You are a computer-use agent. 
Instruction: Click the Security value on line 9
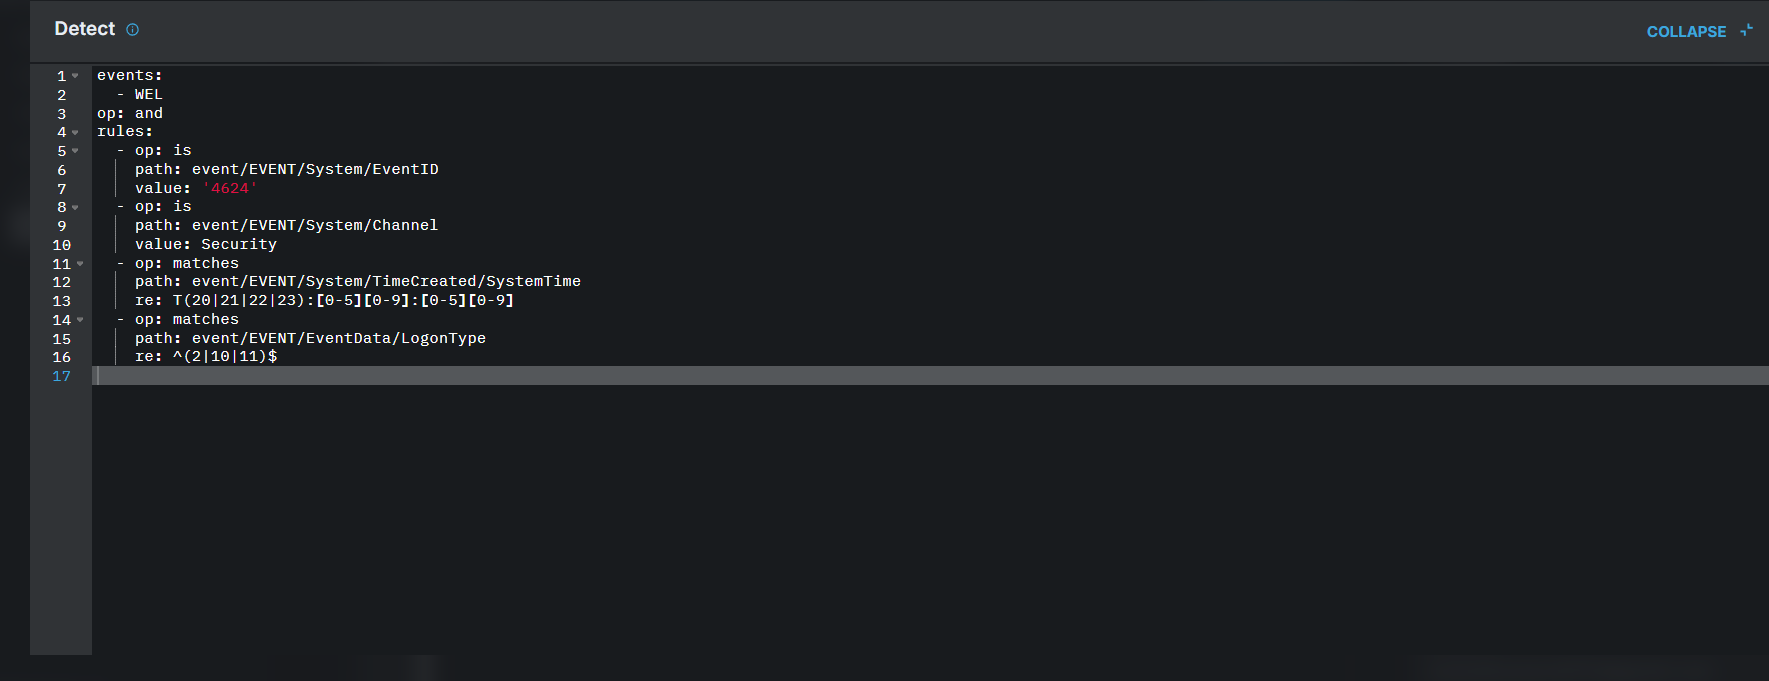click(x=239, y=244)
